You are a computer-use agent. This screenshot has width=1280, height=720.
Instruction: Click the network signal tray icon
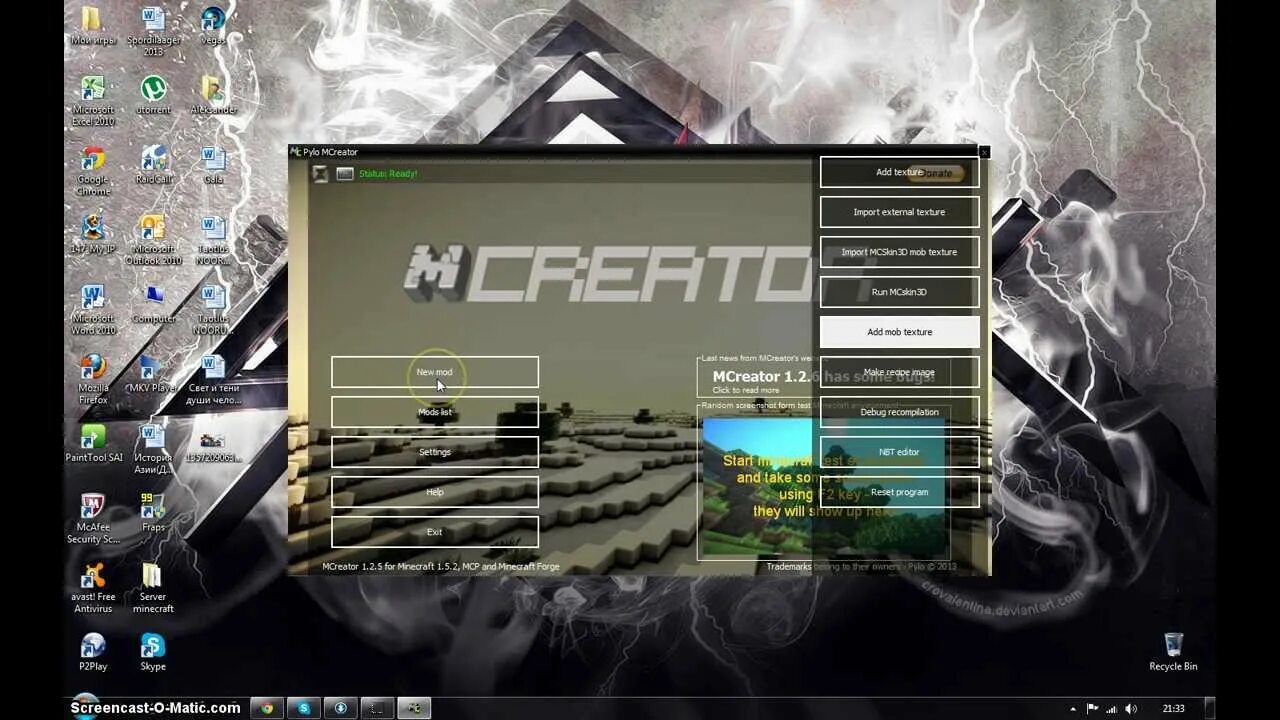[1111, 708]
